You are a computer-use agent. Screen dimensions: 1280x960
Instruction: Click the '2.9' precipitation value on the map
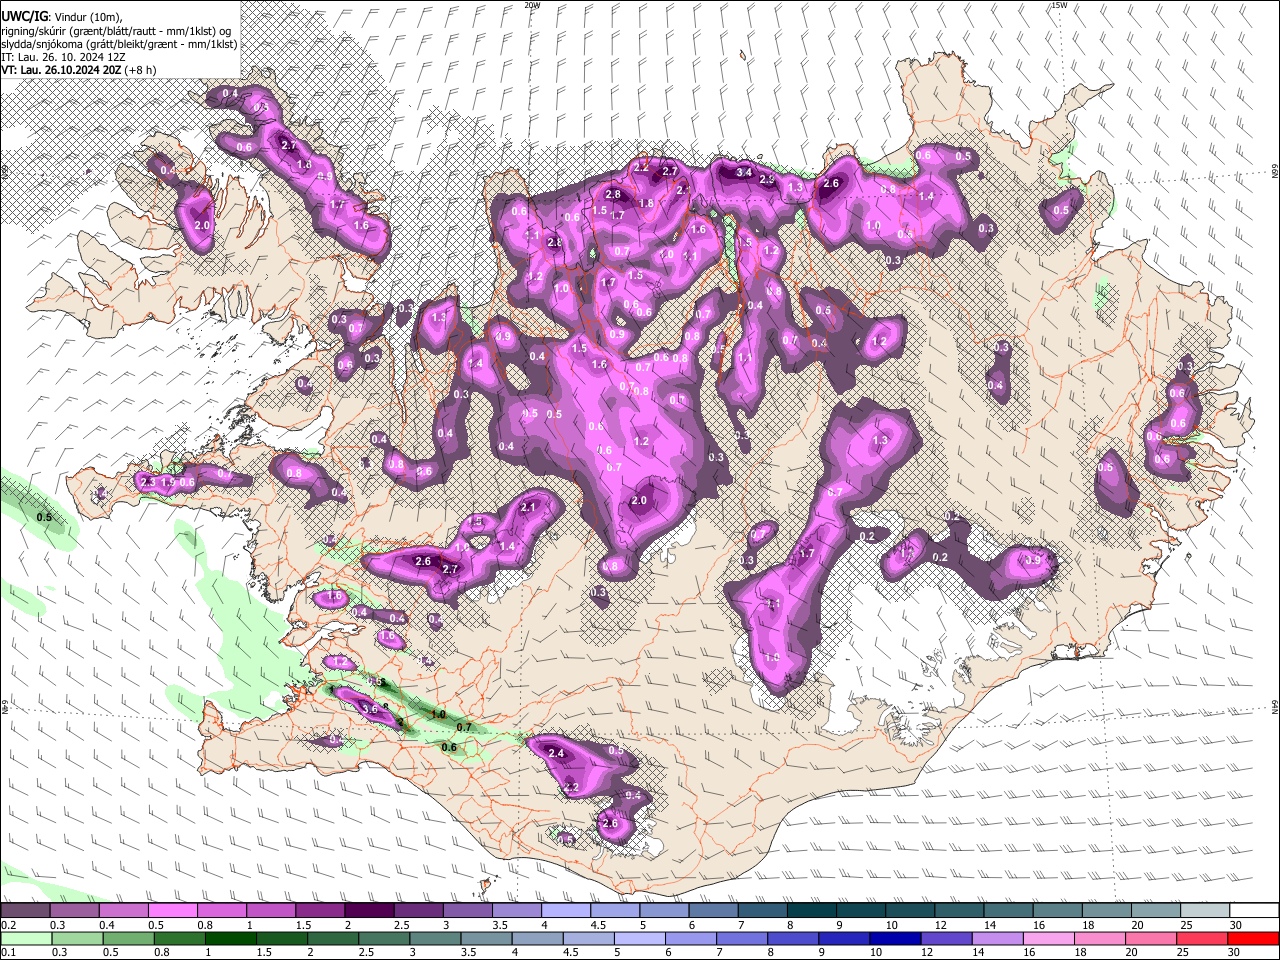click(767, 180)
